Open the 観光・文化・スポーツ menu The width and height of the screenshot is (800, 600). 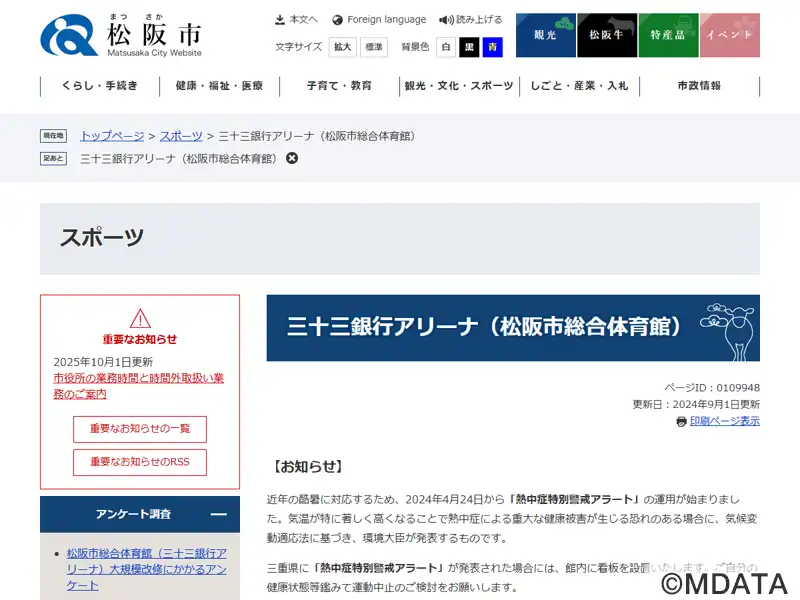(459, 86)
